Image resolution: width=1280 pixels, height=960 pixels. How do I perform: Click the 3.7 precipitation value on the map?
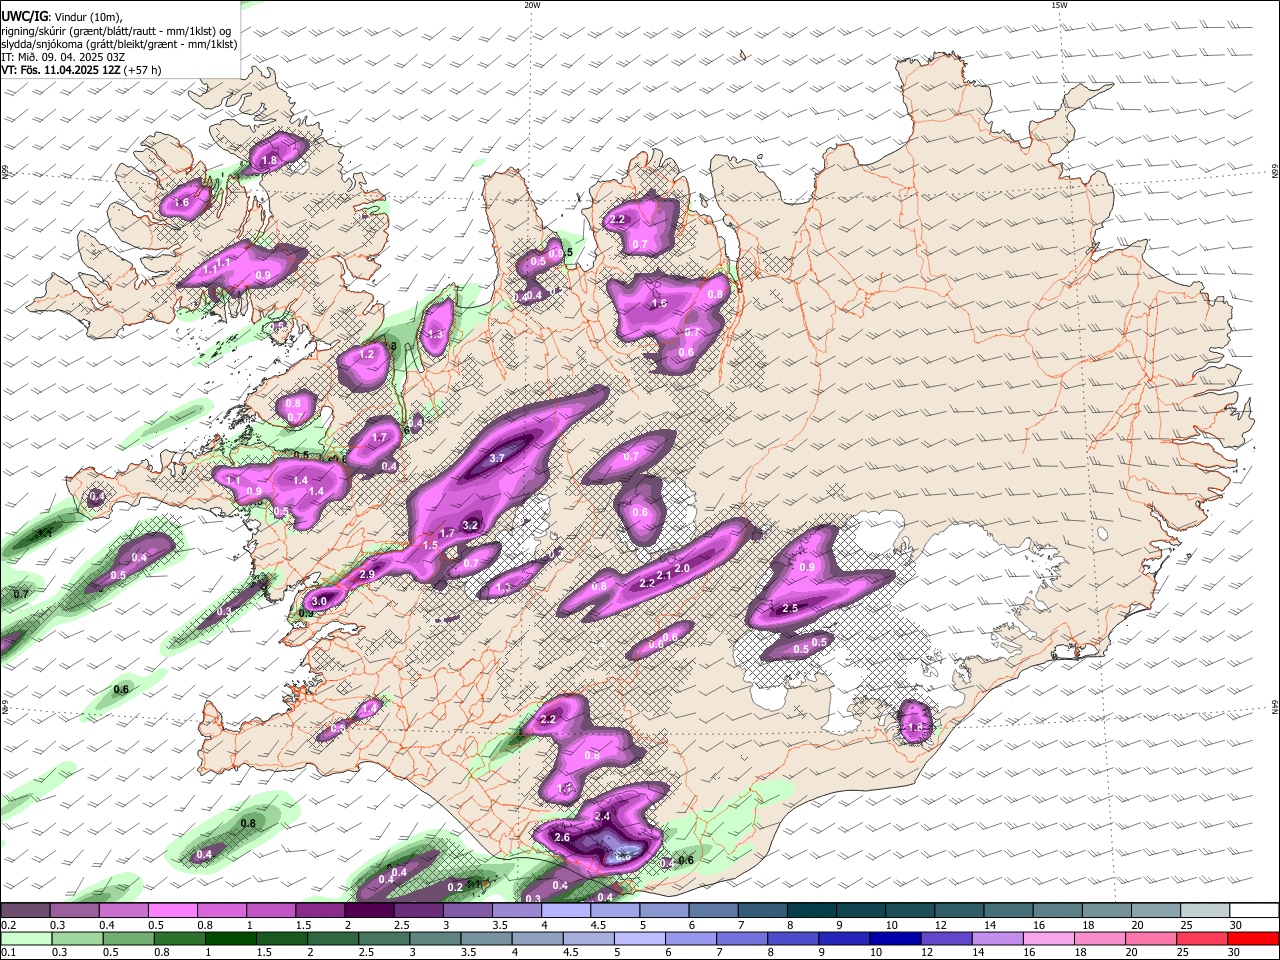[x=498, y=458]
